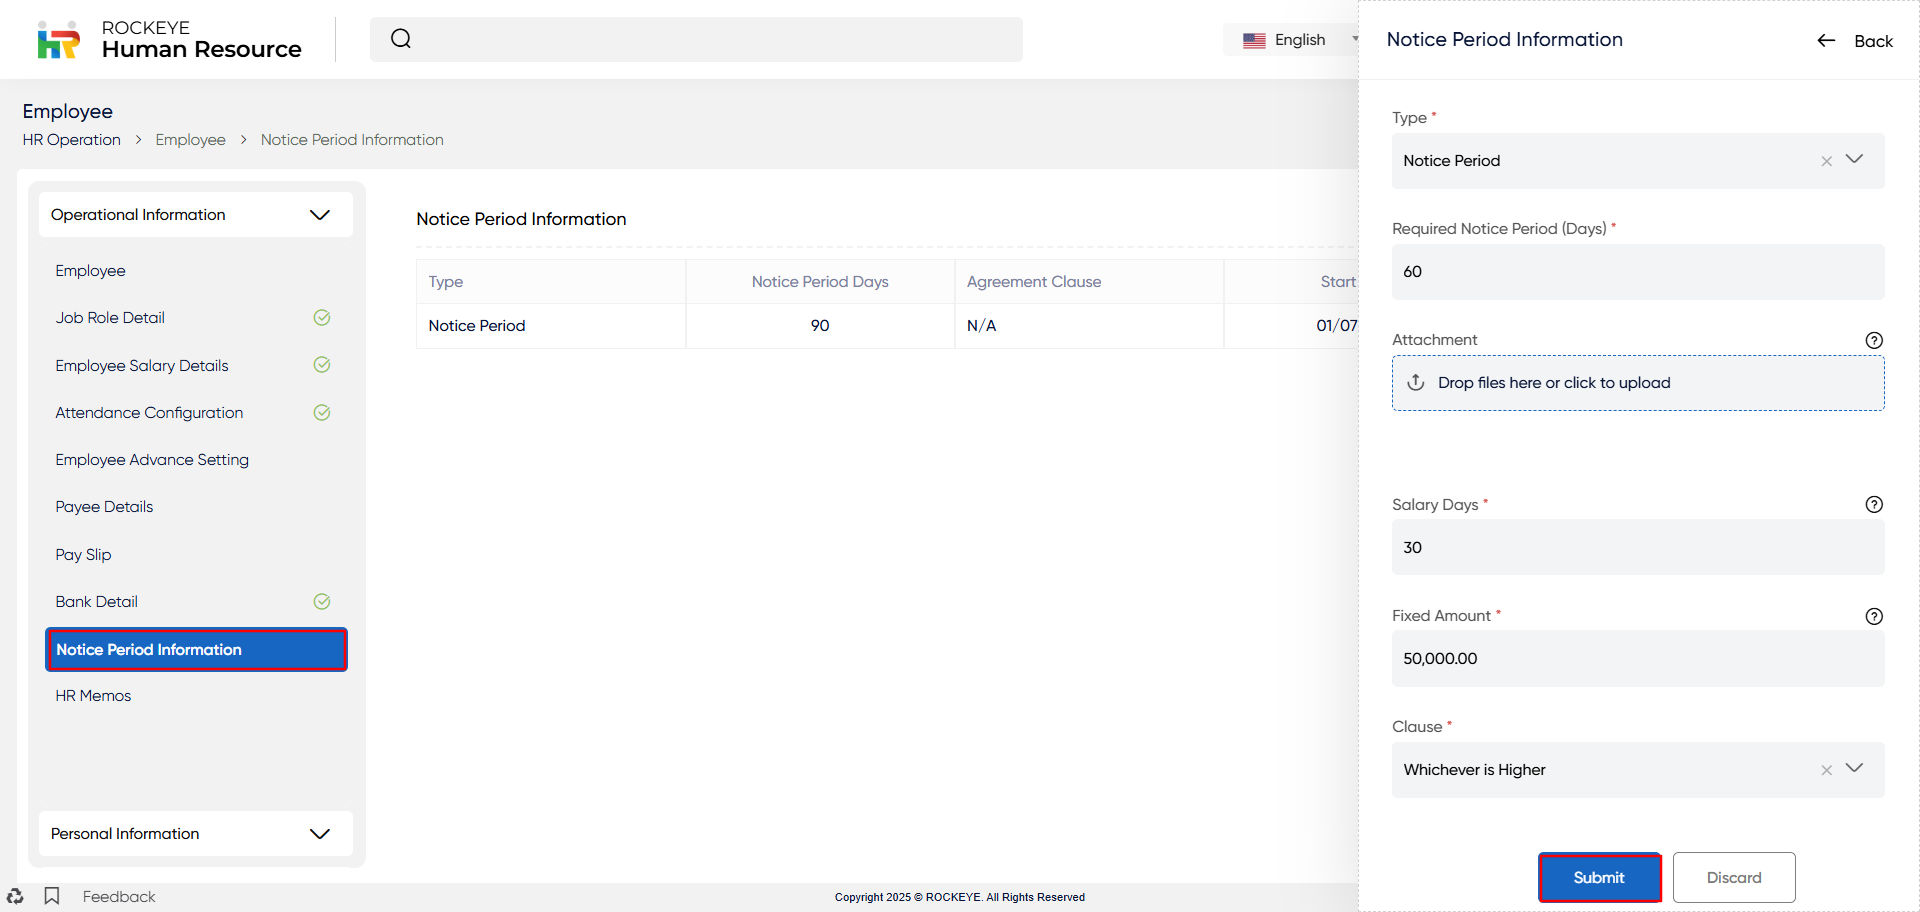Clear the Clause field selection
This screenshot has height=912, width=1920.
coord(1826,770)
